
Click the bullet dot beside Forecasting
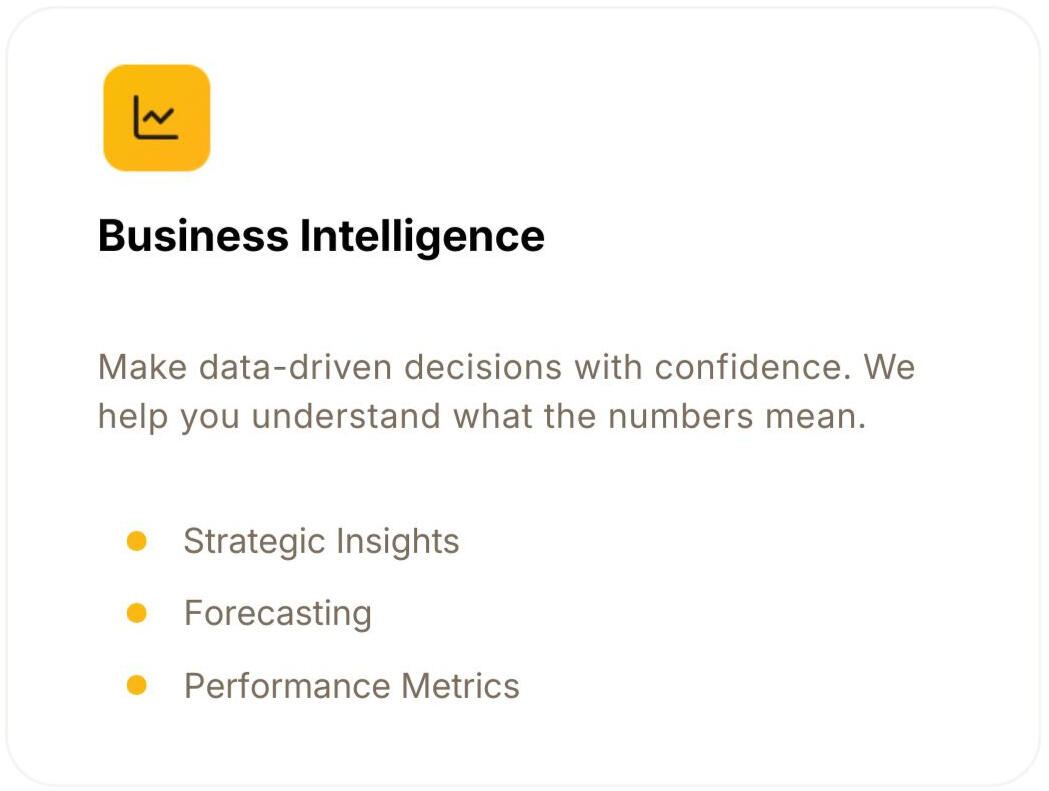tap(137, 613)
